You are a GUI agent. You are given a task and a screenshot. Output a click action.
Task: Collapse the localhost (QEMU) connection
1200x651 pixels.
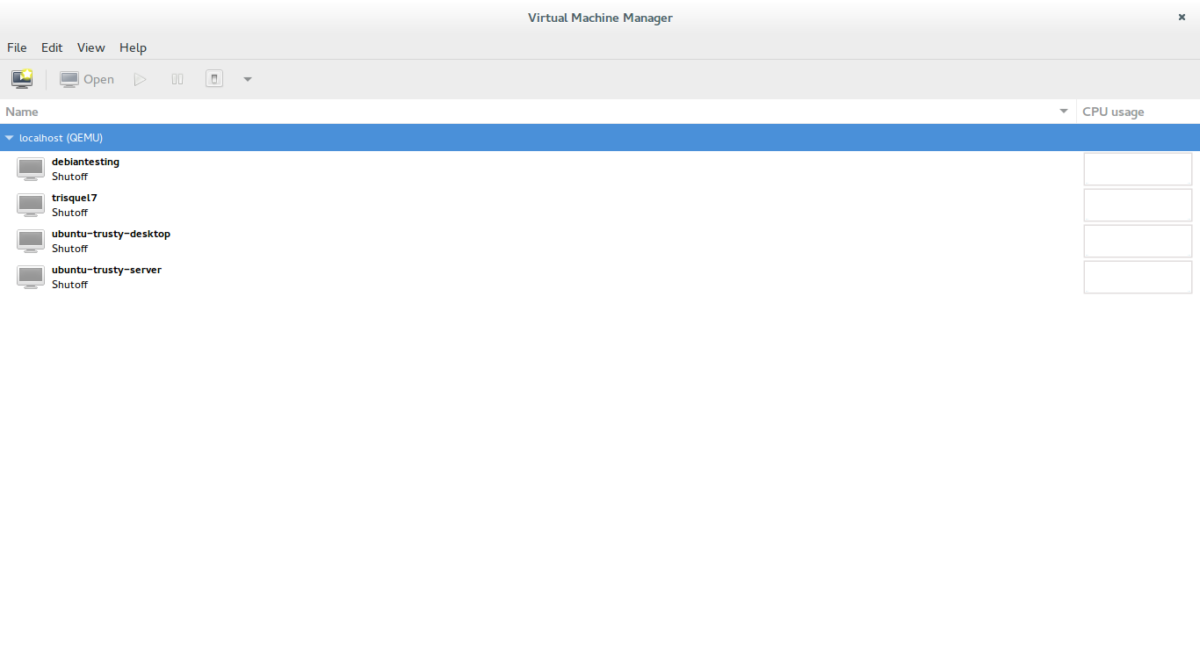click(9, 138)
